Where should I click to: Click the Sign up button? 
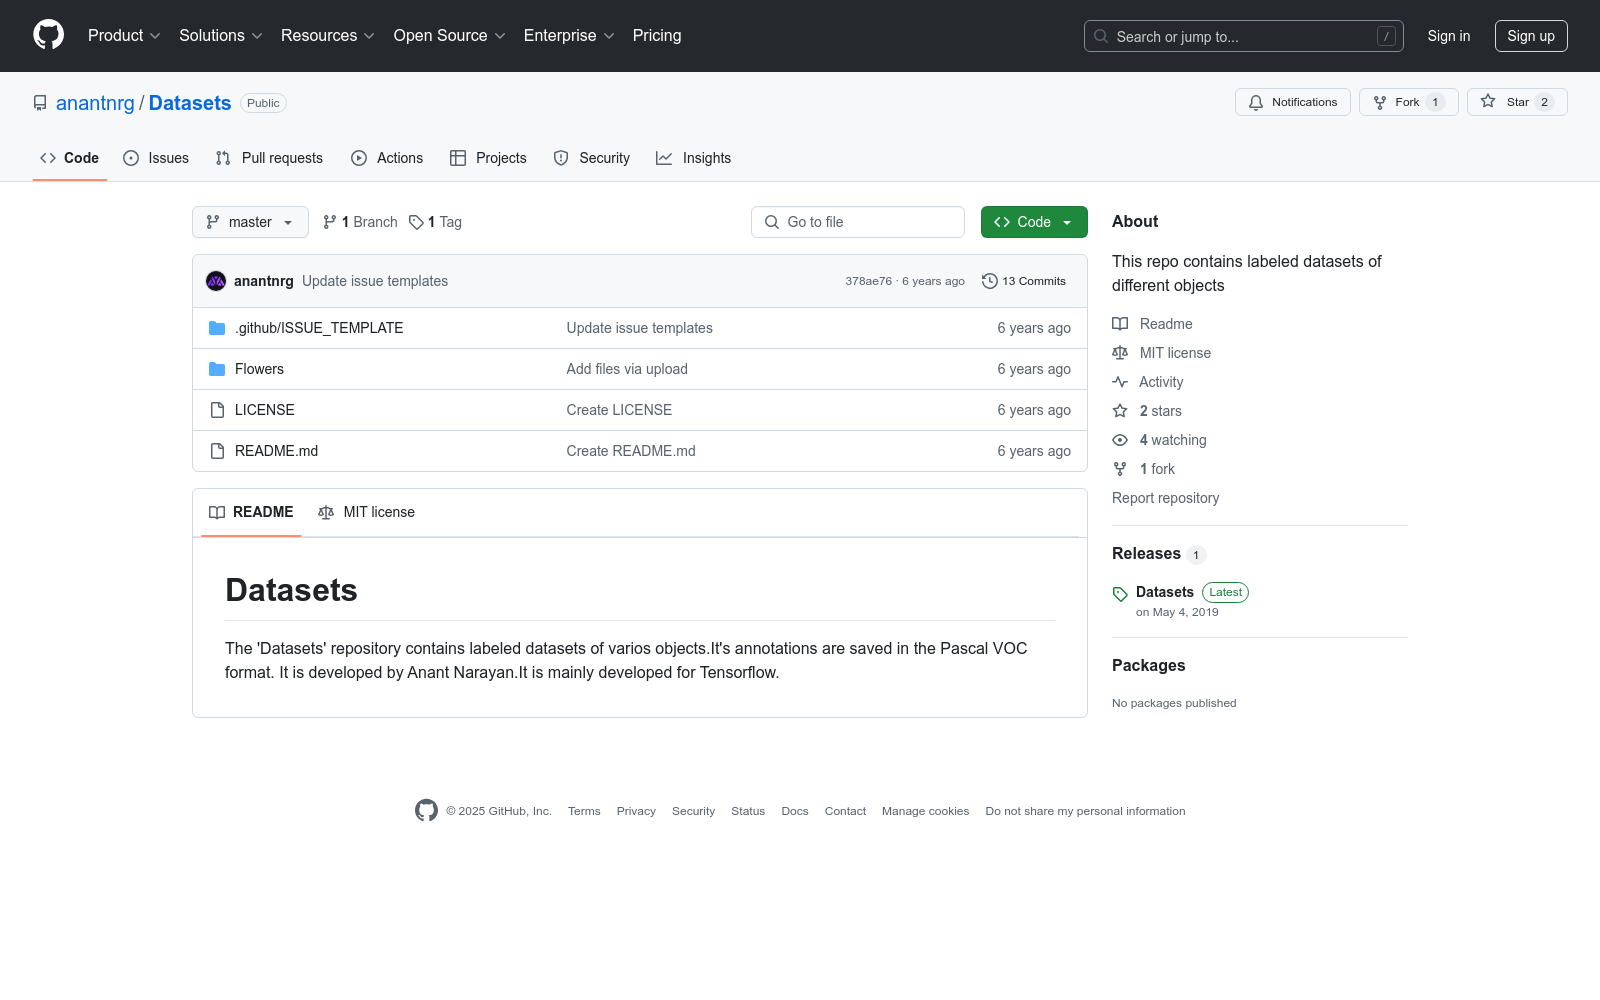[x=1531, y=36]
